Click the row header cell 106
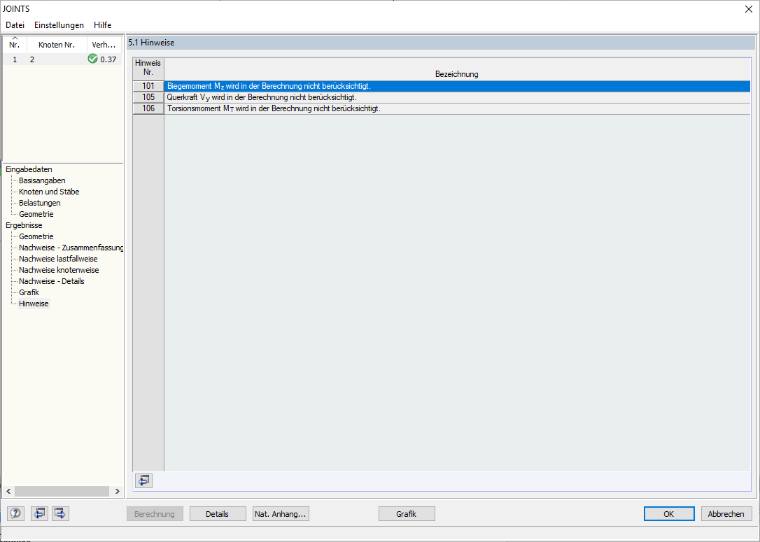Screen dimensions: 760x542 tap(148, 109)
